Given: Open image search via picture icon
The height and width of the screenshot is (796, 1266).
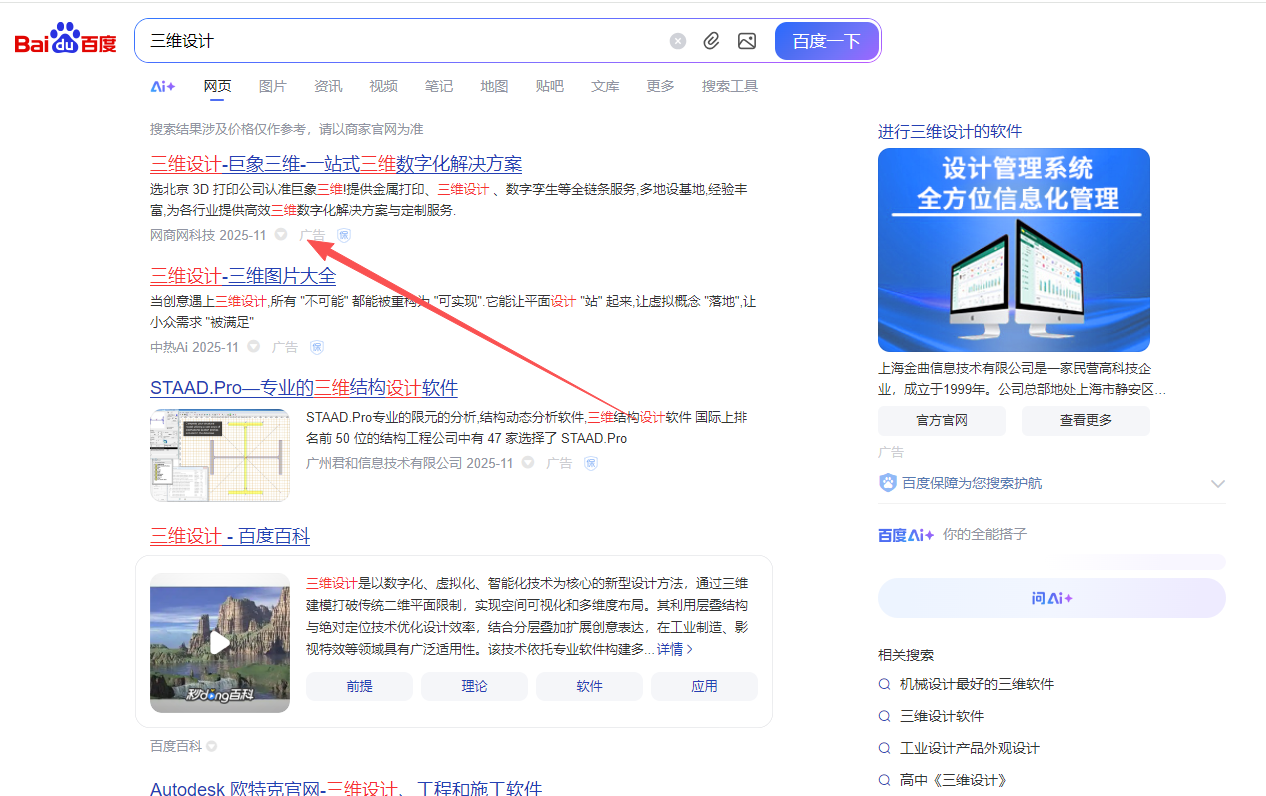Looking at the screenshot, I should coord(746,41).
